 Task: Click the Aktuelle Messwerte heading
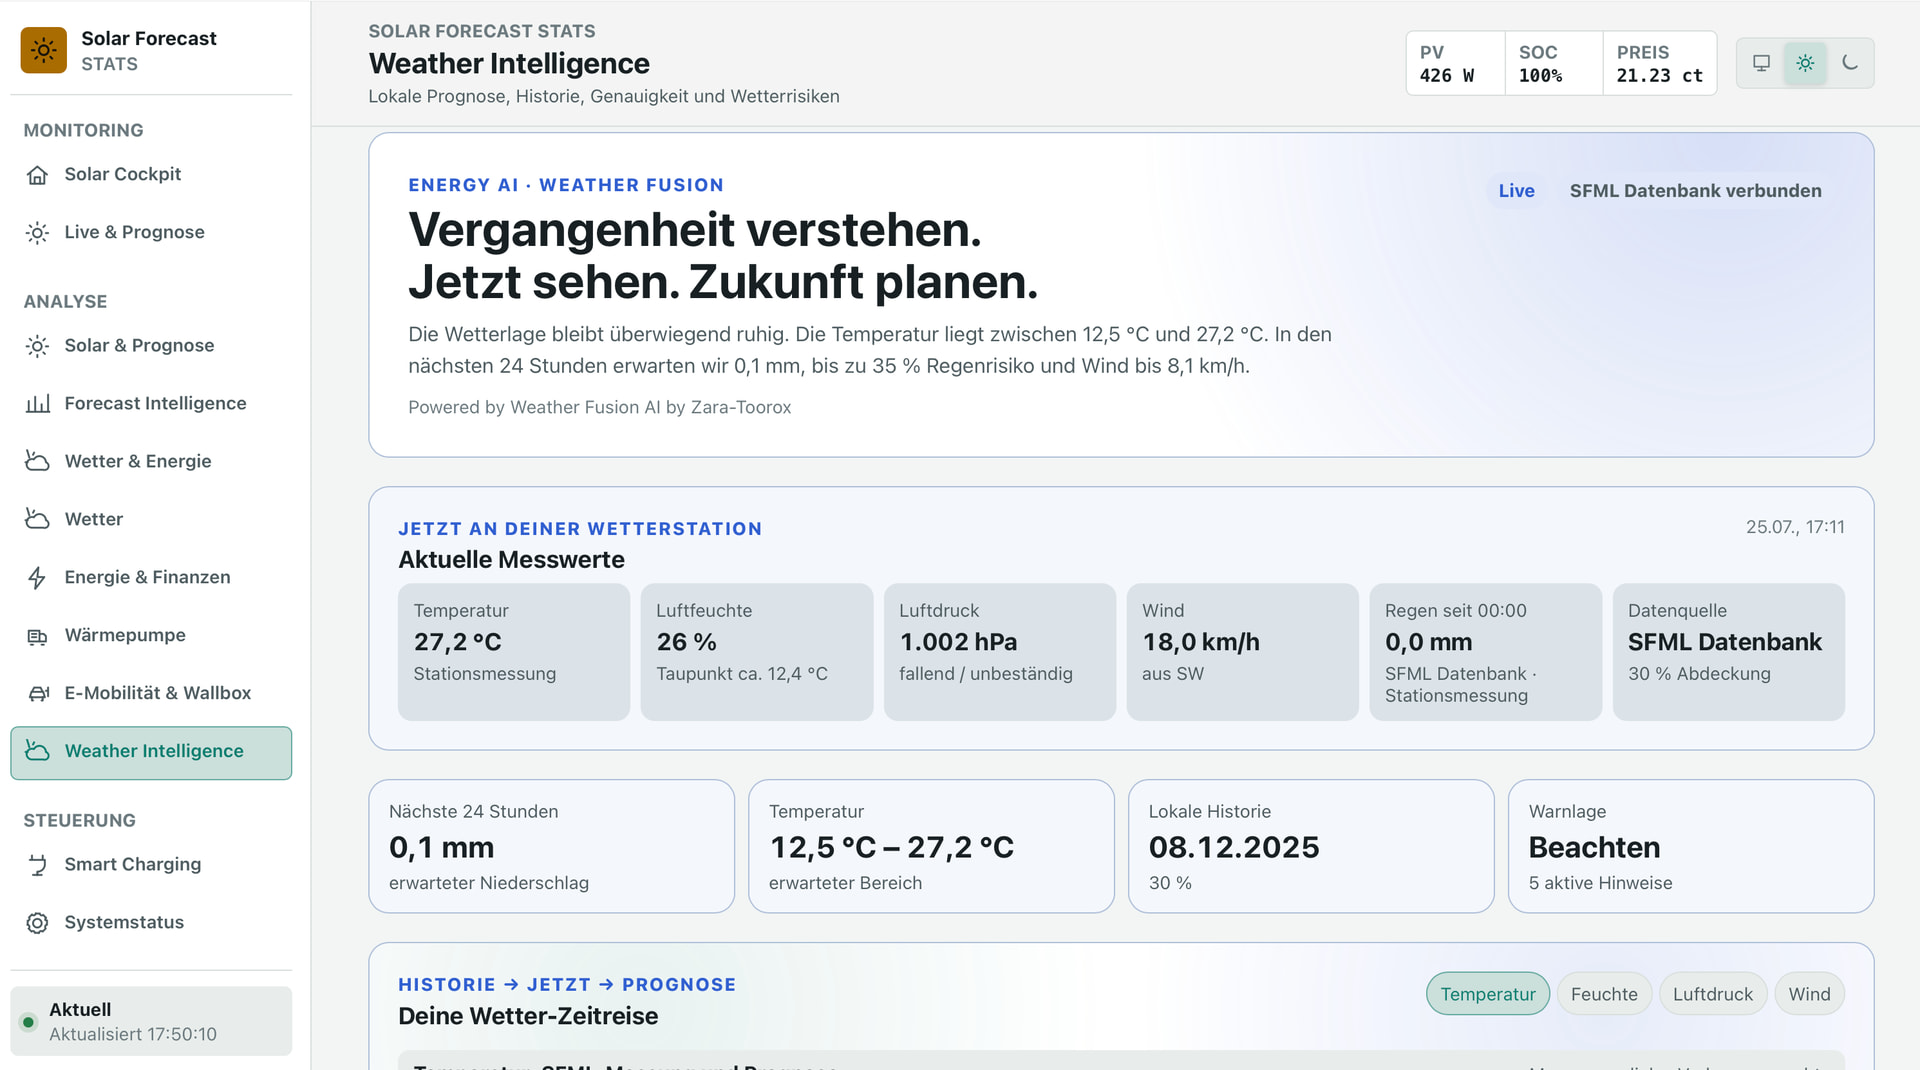tap(511, 560)
